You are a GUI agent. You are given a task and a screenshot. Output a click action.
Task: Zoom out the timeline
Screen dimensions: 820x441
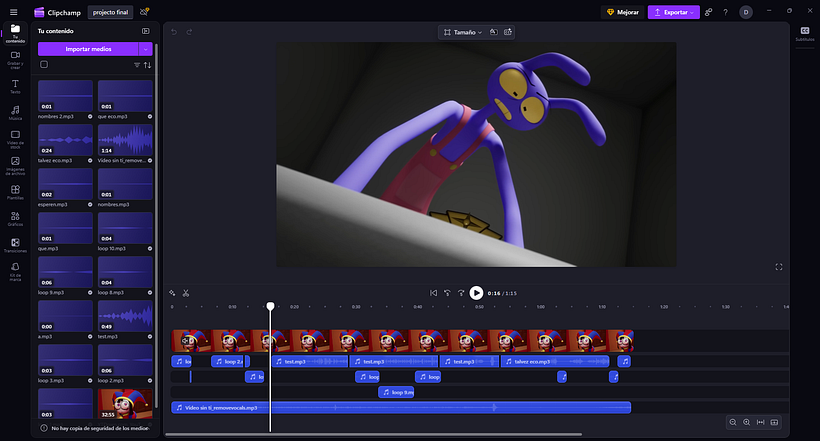pyautogui.click(x=733, y=423)
